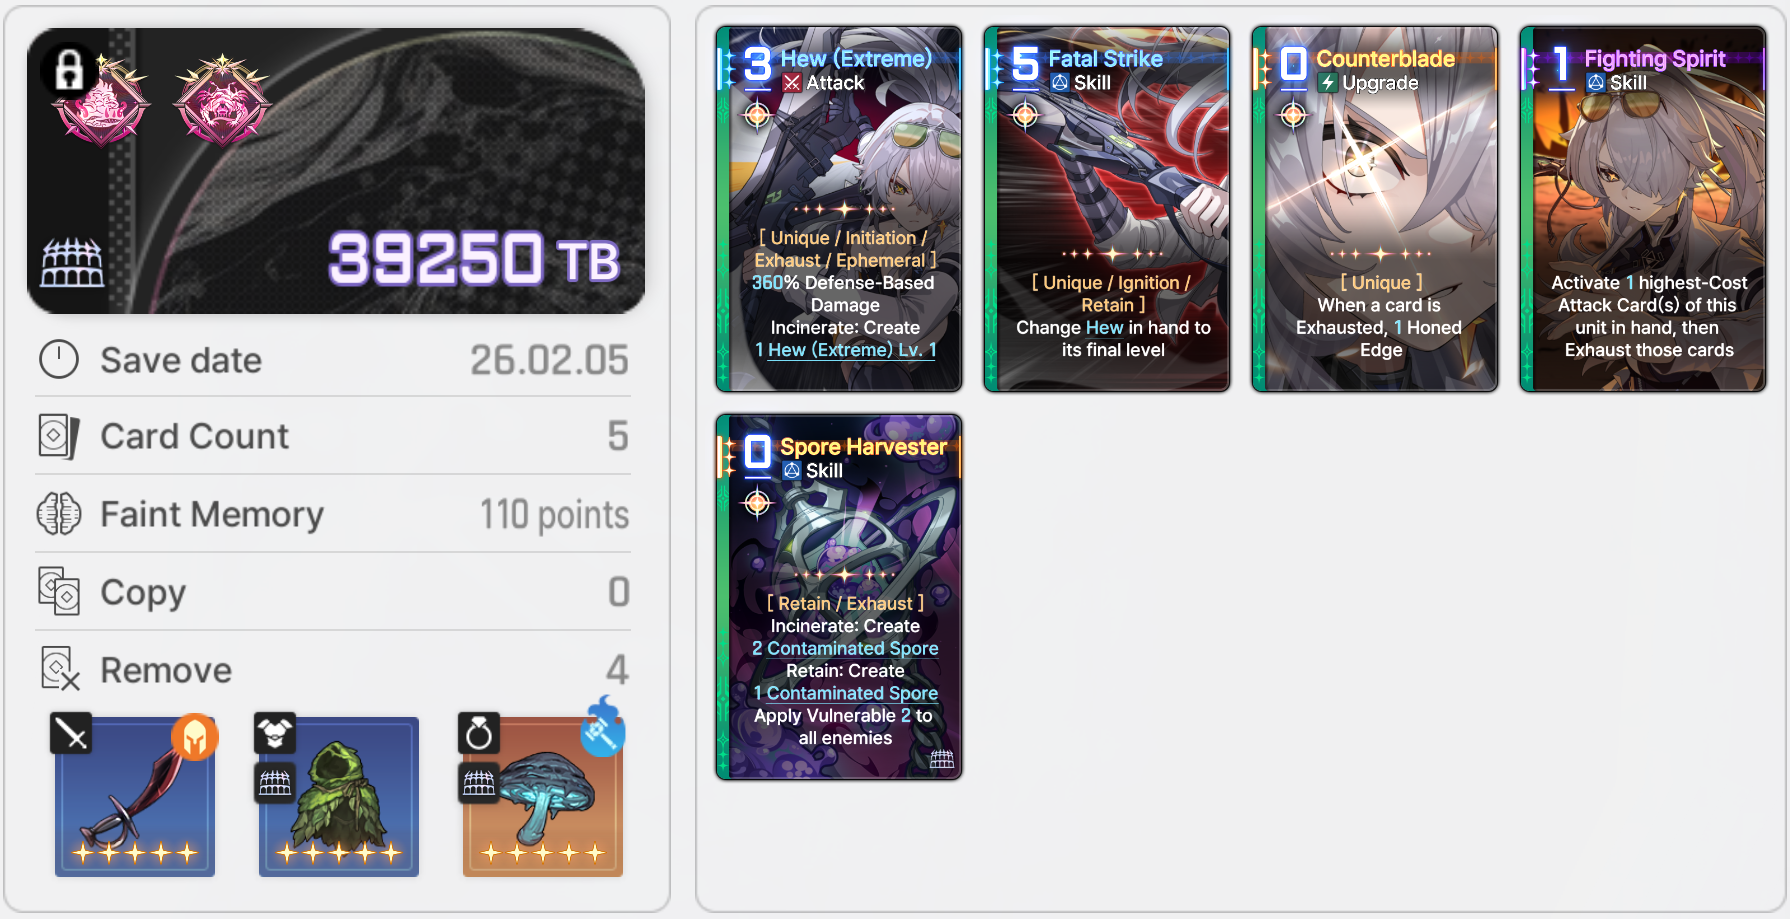Screen dimensions: 1790x919
Task: Select the Fatal Strike skill card
Action: [1107, 209]
